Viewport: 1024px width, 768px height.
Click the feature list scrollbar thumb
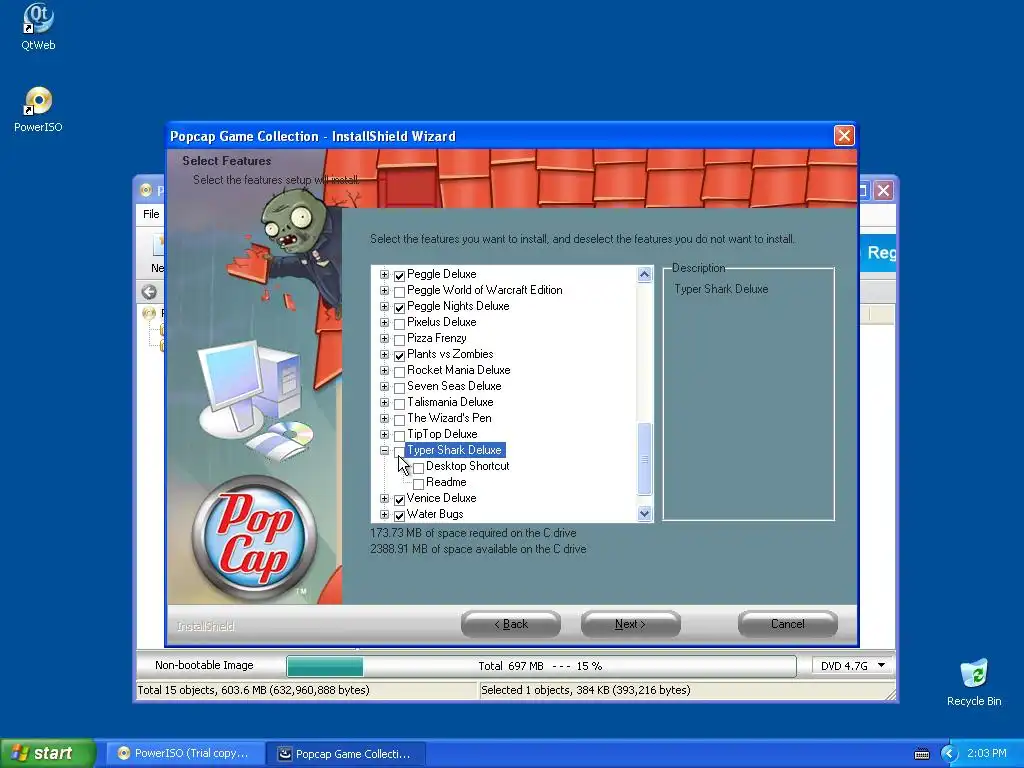point(645,459)
